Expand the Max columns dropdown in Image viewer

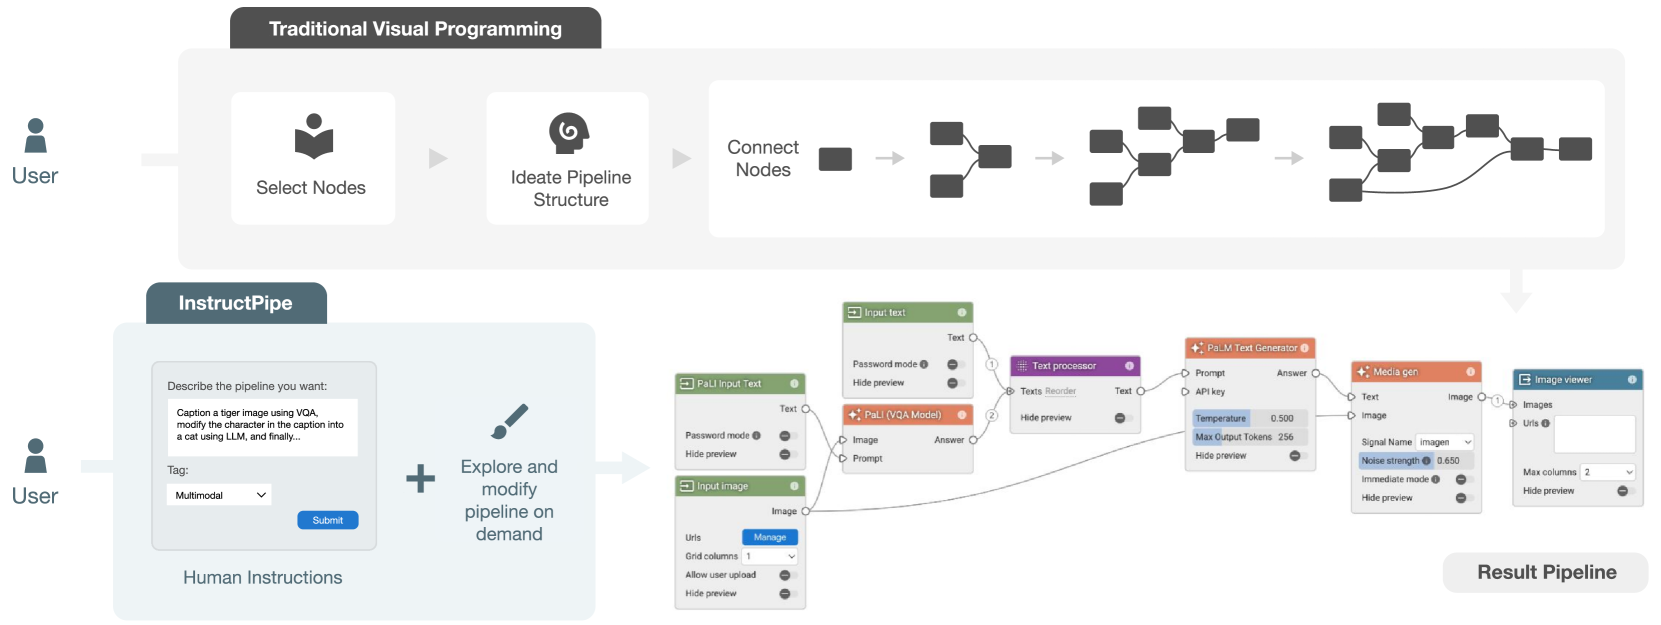pyautogui.click(x=1607, y=472)
